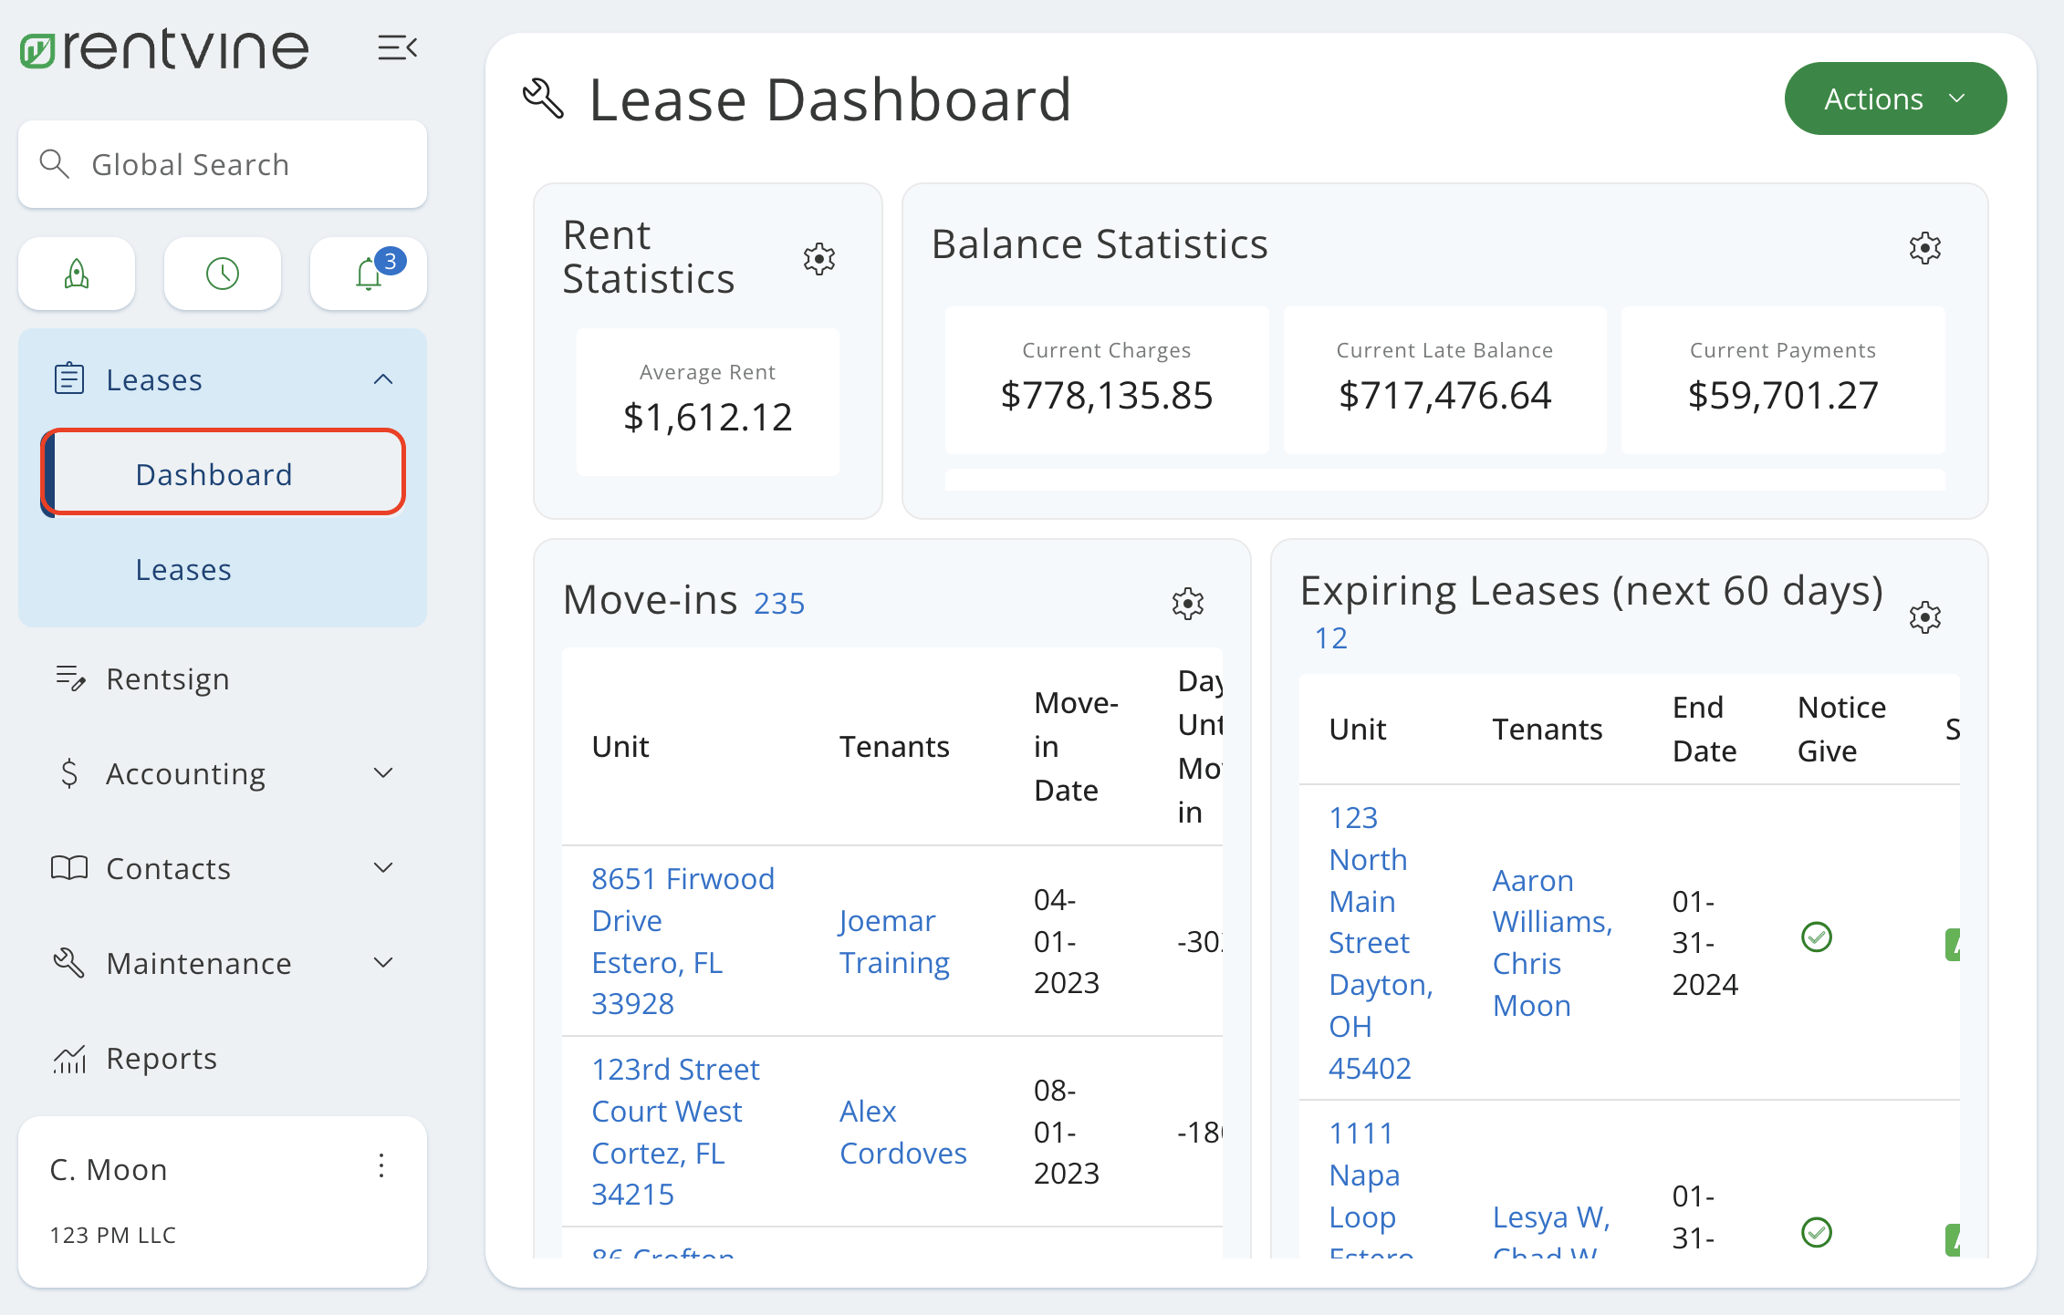Open recent history via the clock icon
Viewport: 2064px width, 1315px height.
(222, 273)
